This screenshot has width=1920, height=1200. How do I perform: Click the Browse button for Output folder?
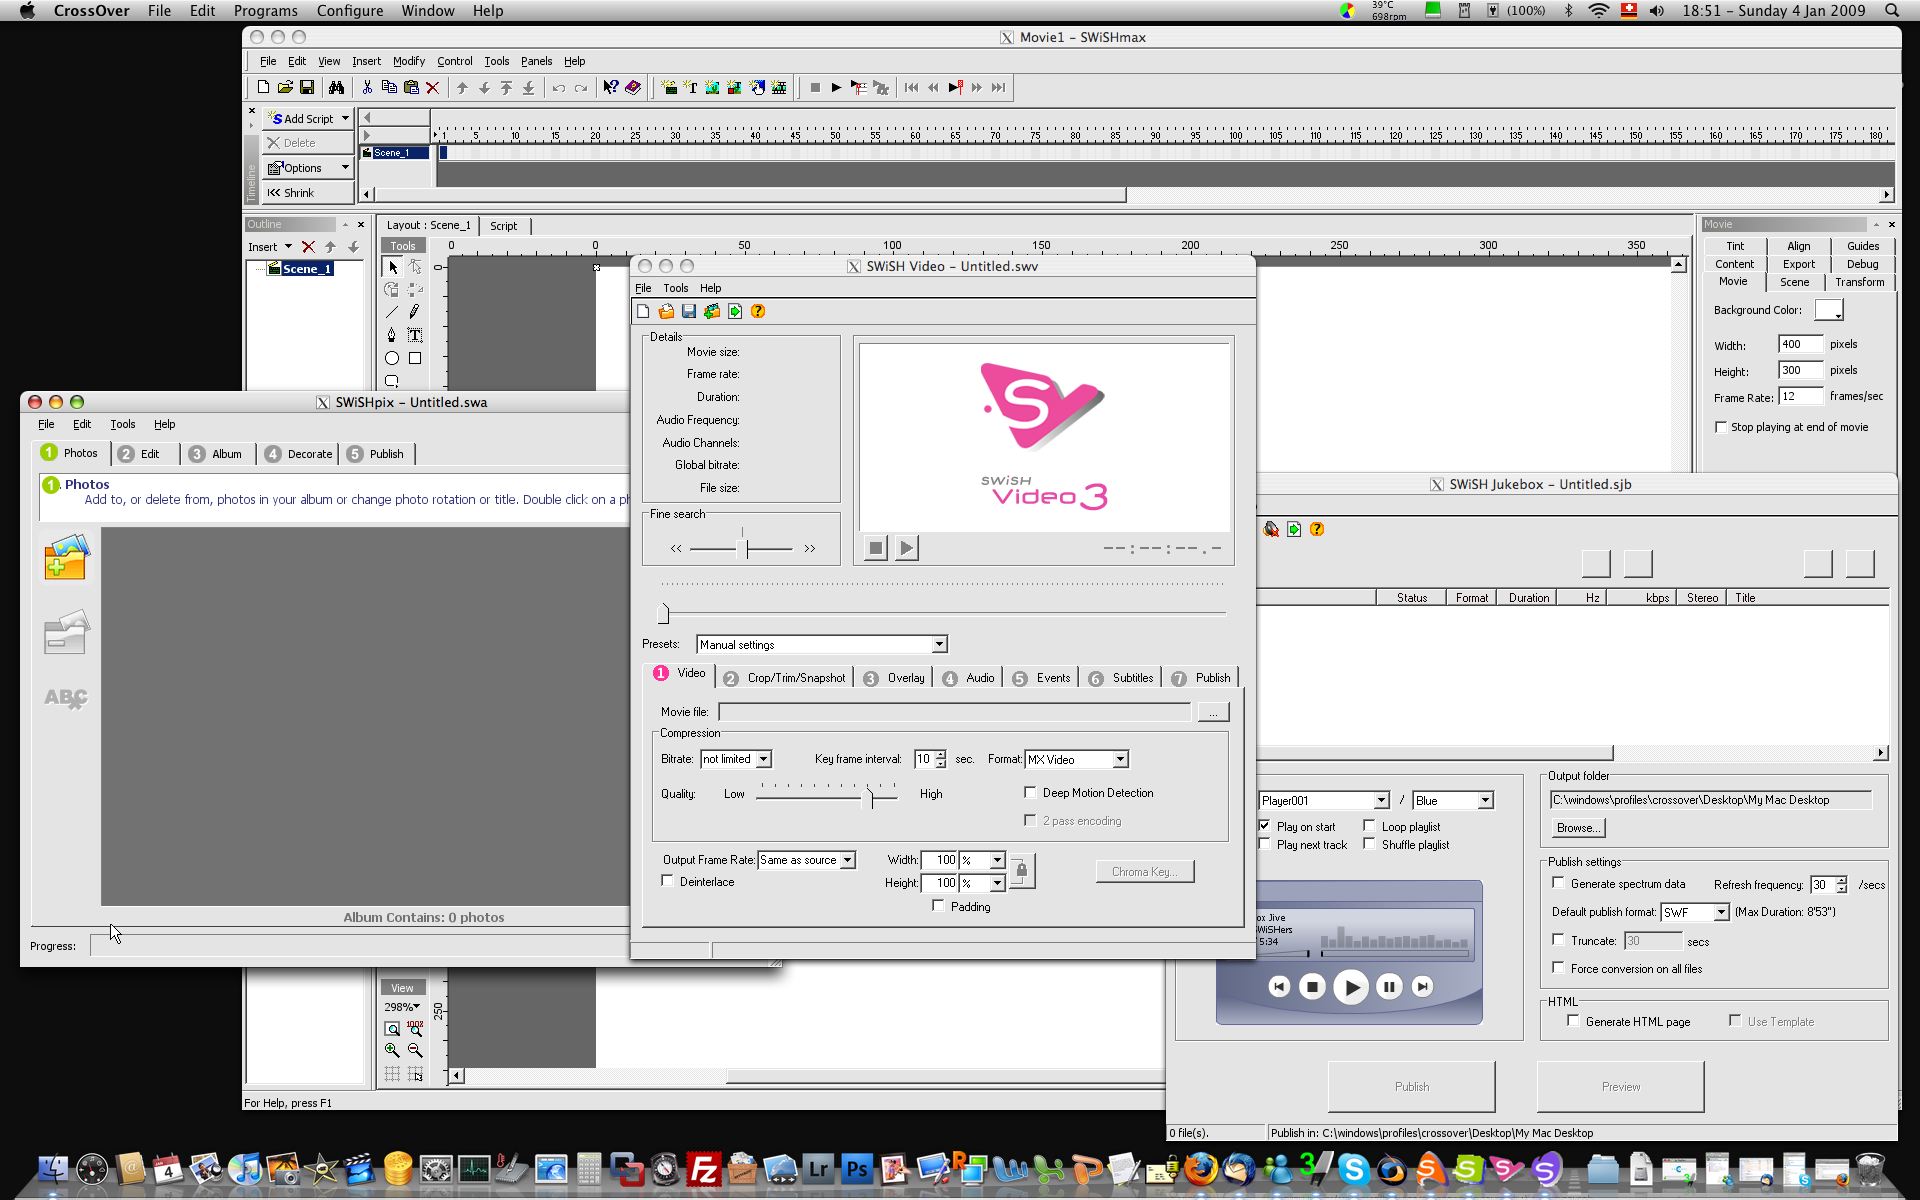point(1577,828)
